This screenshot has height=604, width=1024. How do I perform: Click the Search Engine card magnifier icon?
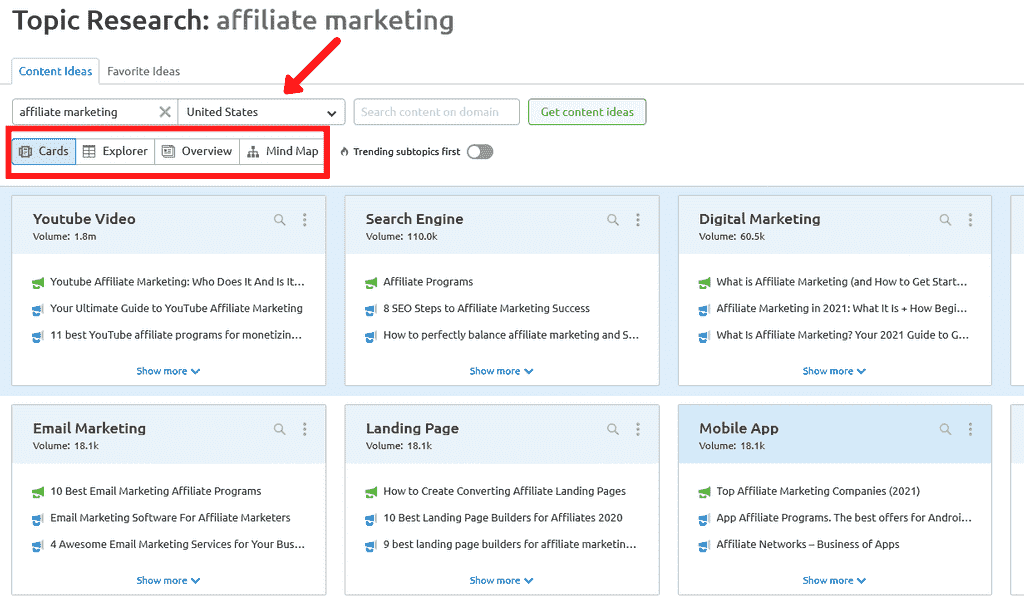pos(613,220)
